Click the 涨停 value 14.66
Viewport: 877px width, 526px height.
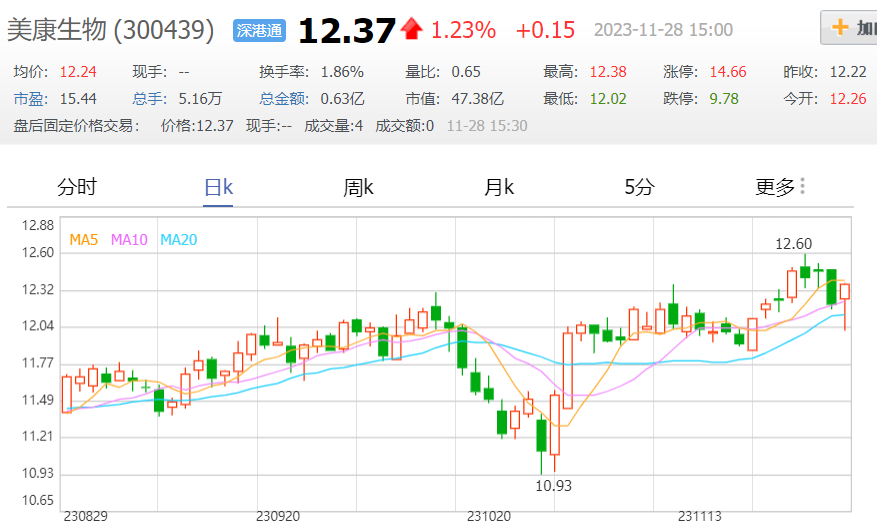(728, 72)
